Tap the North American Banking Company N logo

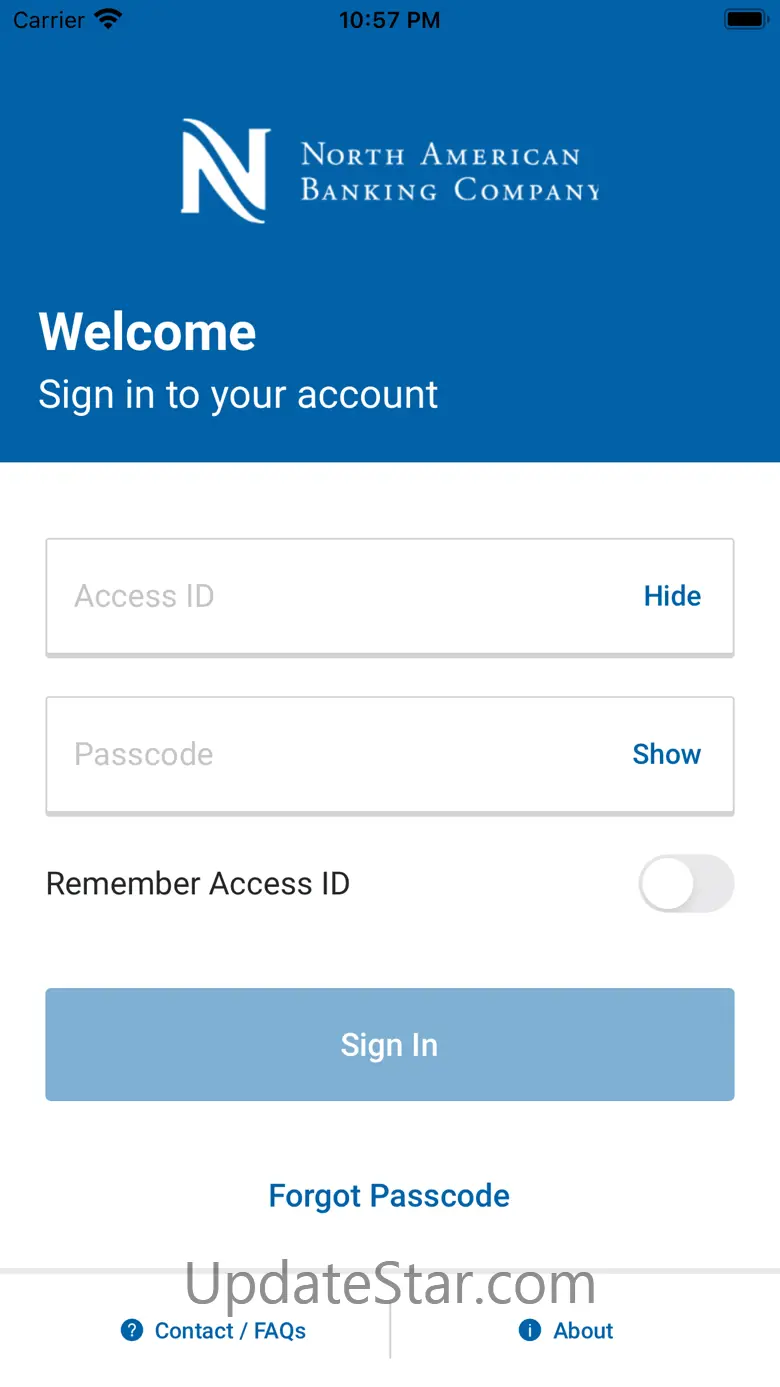(x=225, y=171)
